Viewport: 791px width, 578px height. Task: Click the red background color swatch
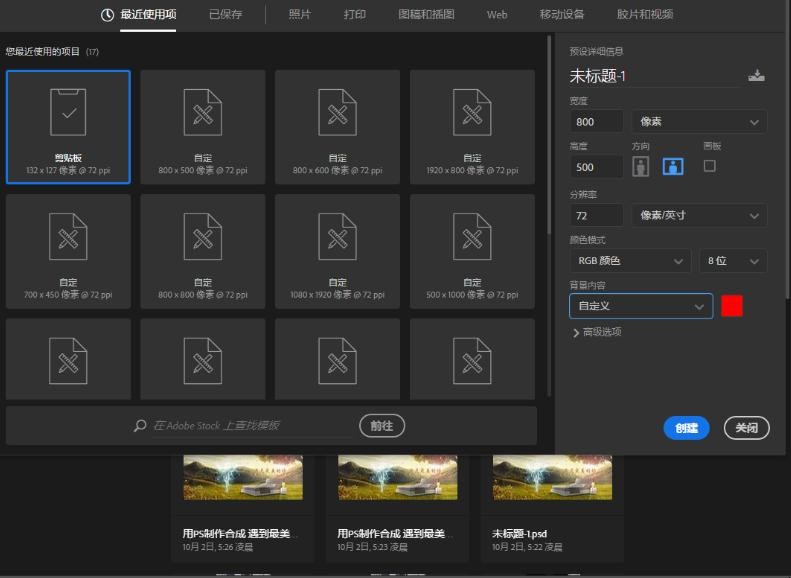(x=732, y=306)
